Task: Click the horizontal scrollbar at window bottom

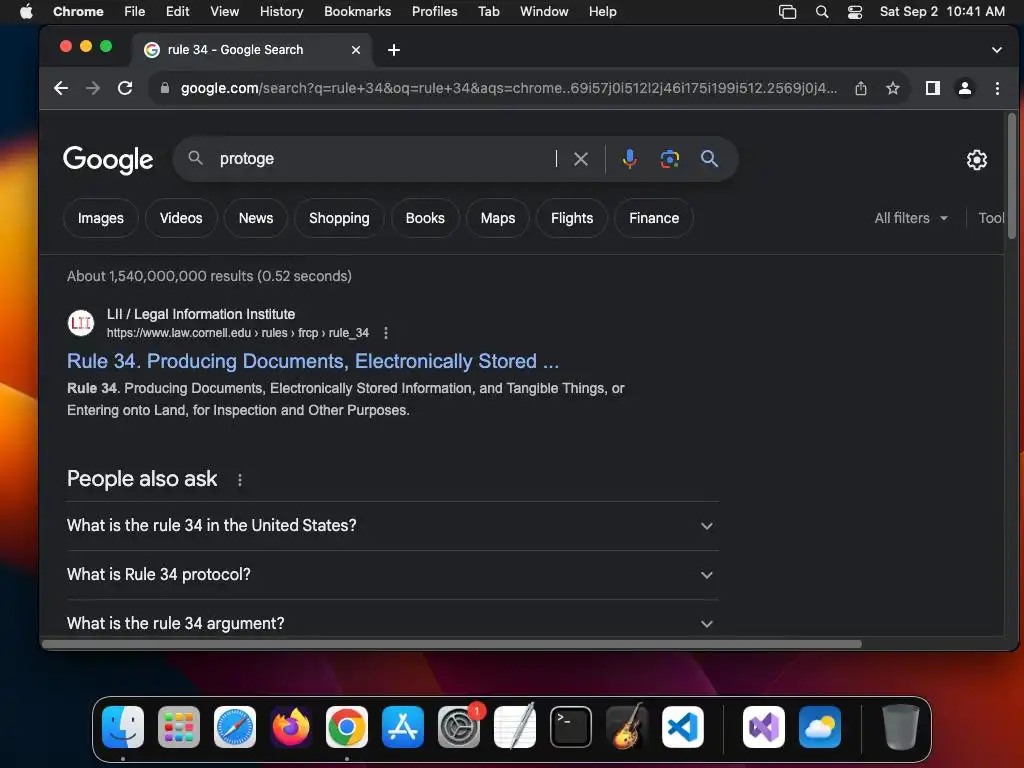Action: tap(451, 644)
